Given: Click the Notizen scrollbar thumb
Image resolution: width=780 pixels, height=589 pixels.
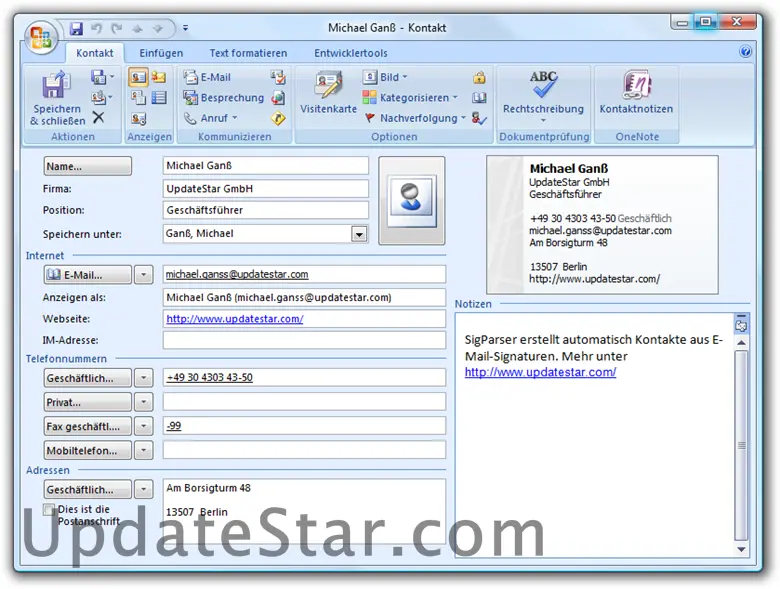Looking at the screenshot, I should [x=741, y=445].
